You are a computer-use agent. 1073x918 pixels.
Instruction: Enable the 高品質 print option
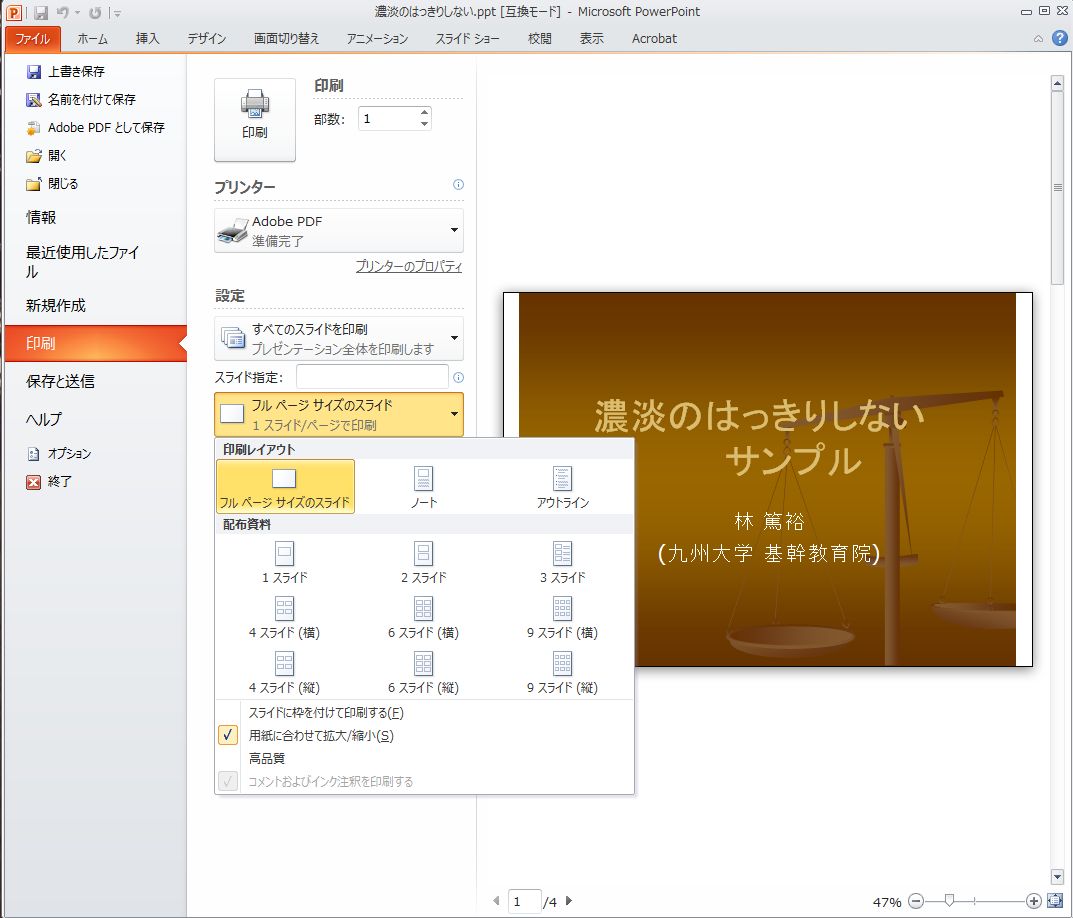(267, 759)
